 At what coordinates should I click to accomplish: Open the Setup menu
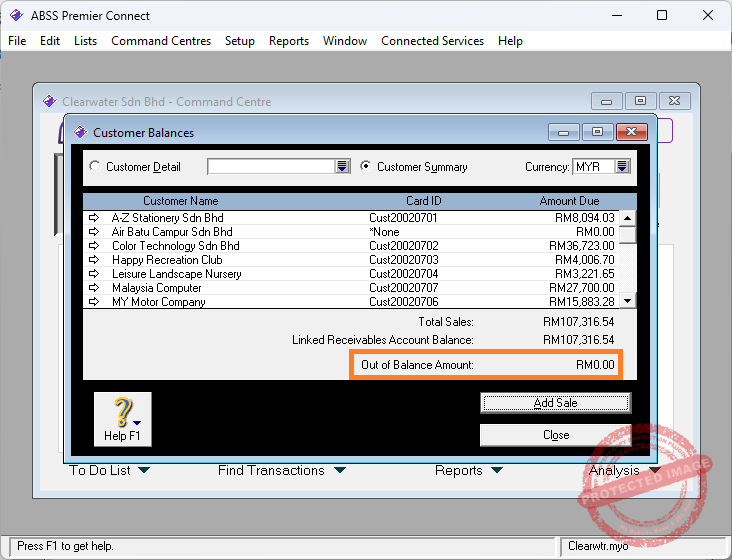pos(240,41)
